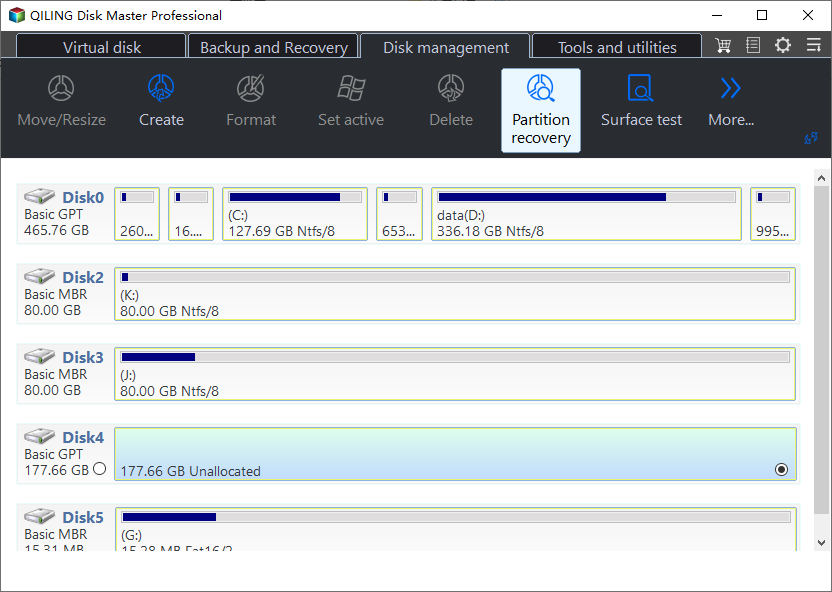This screenshot has width=832, height=592.
Task: Select the (C:) 127.69 GB partition
Action: (x=295, y=214)
